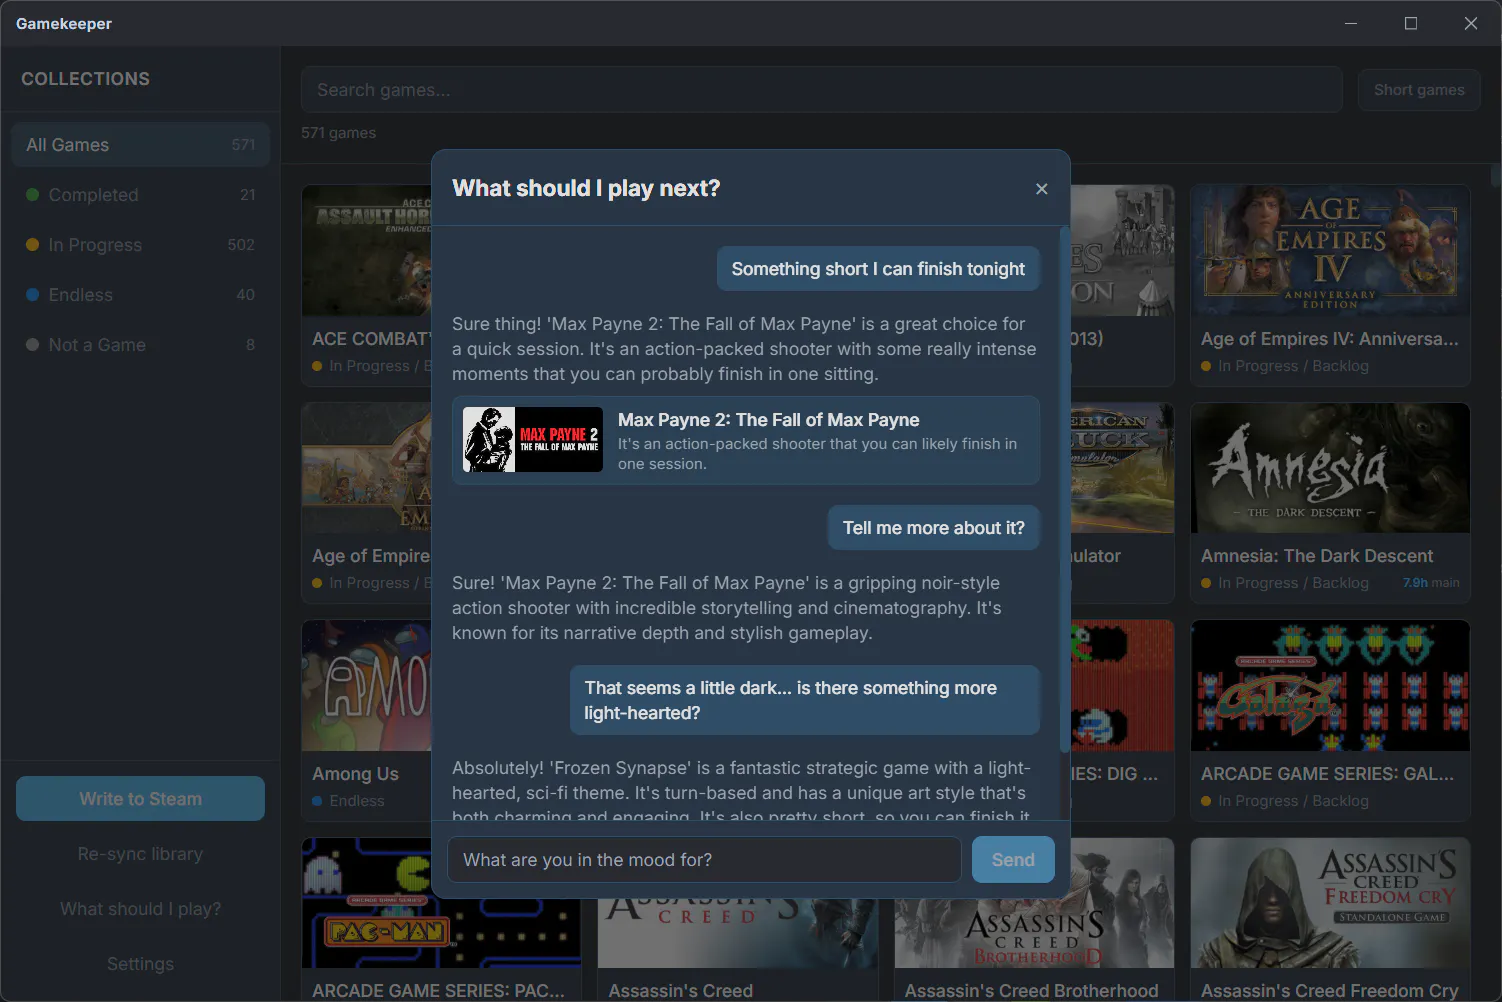Screen dimensions: 1502x1002
Task: Open the Among Us cover art
Action: 367,686
